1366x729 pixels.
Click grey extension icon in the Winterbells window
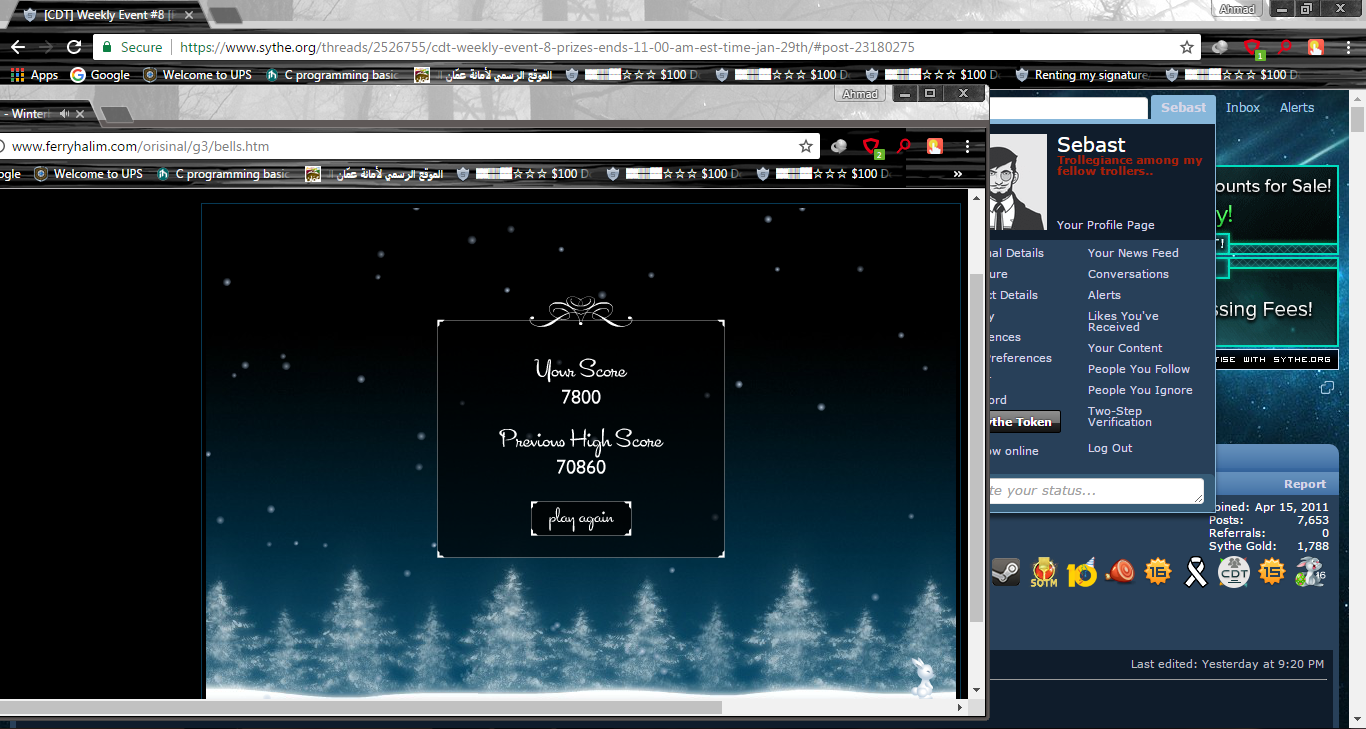coord(839,146)
